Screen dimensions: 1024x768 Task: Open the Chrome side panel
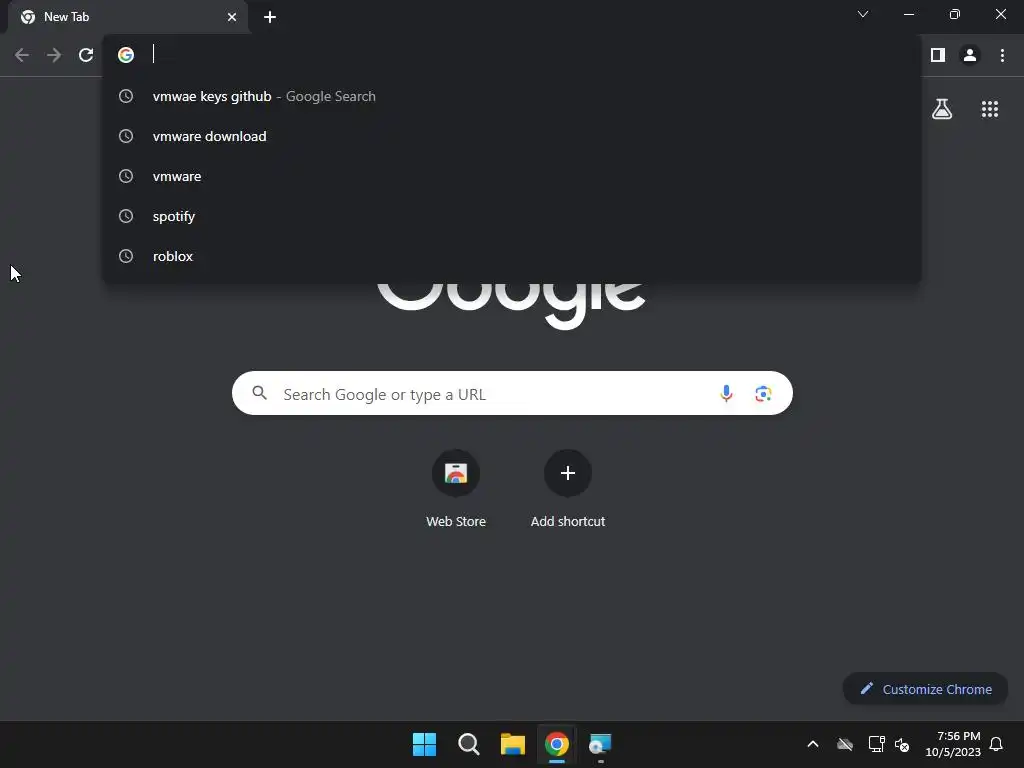point(938,55)
